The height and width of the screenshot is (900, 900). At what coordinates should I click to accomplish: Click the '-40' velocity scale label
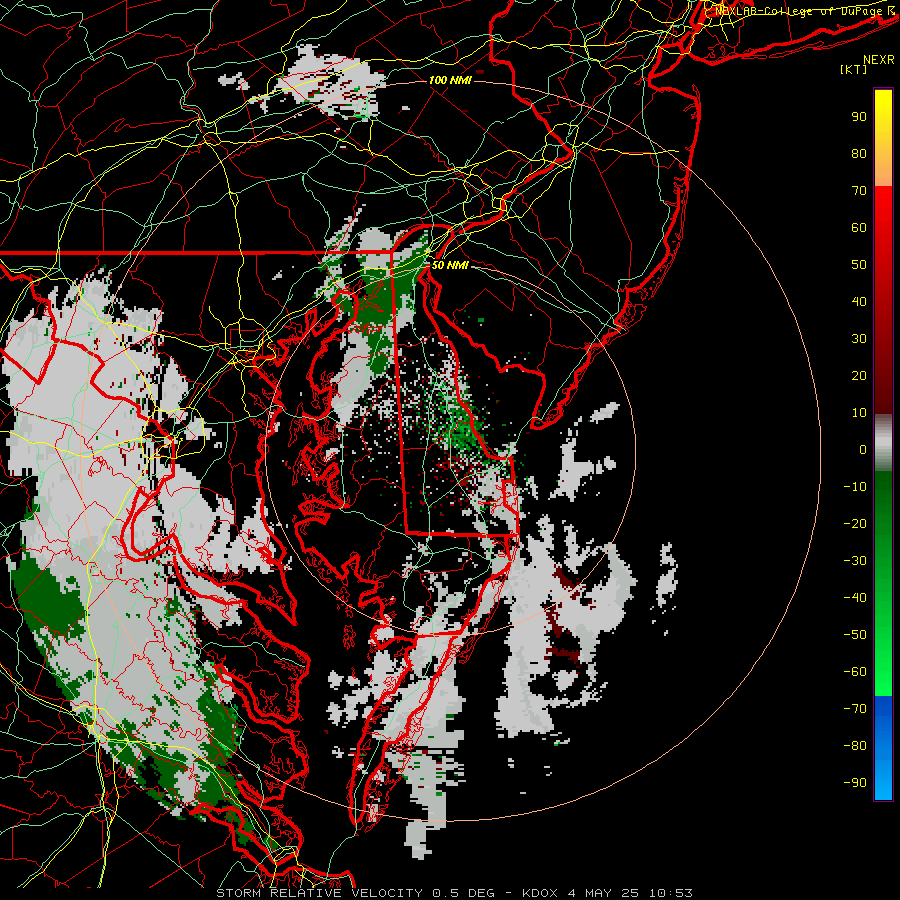point(855,598)
